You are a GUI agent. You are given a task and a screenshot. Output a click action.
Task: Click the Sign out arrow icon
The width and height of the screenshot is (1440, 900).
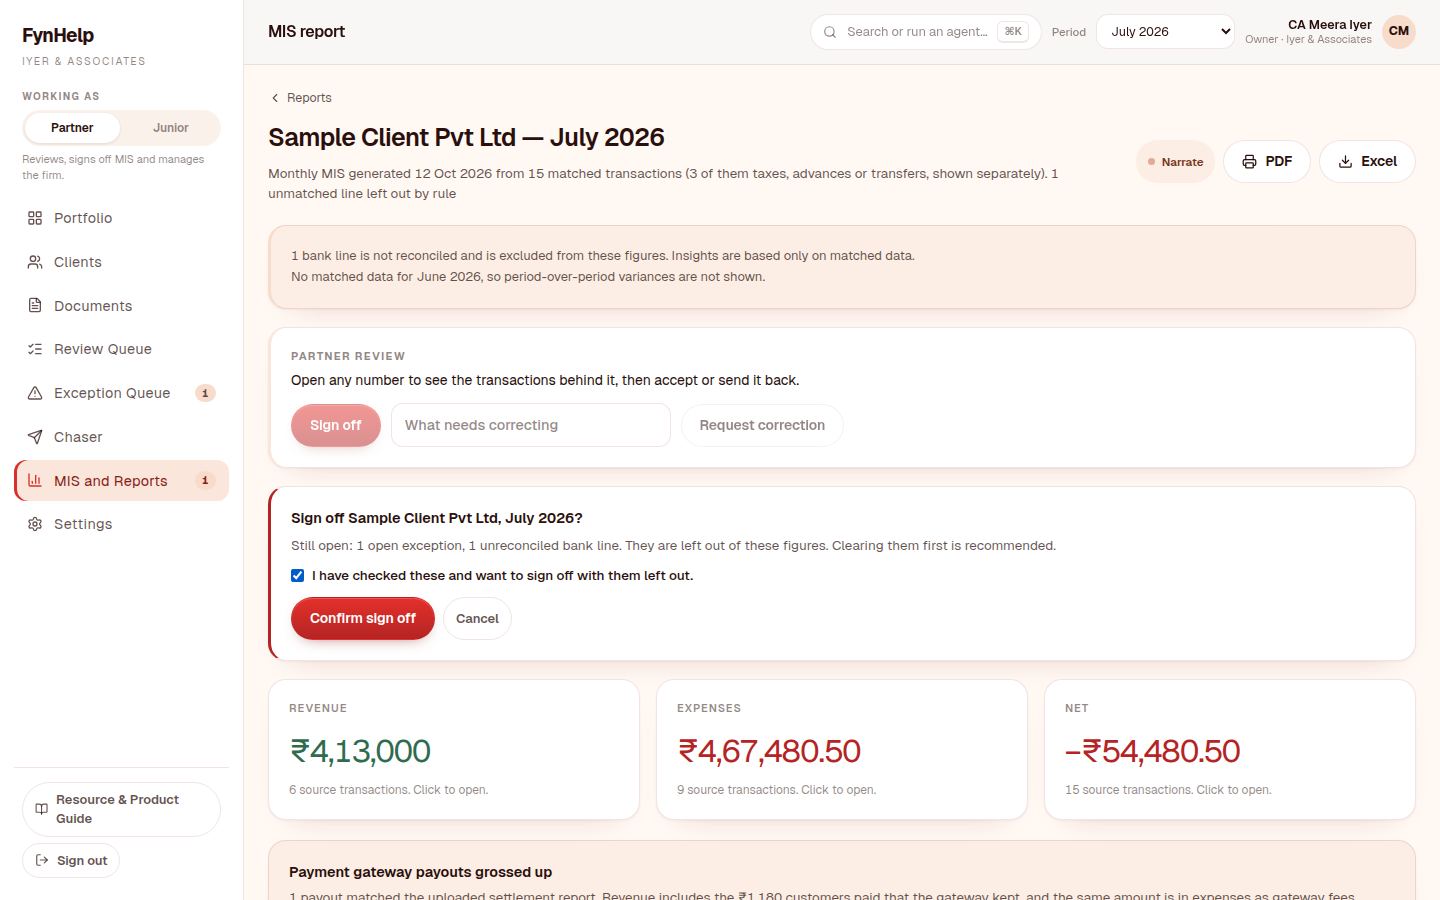coord(42,860)
